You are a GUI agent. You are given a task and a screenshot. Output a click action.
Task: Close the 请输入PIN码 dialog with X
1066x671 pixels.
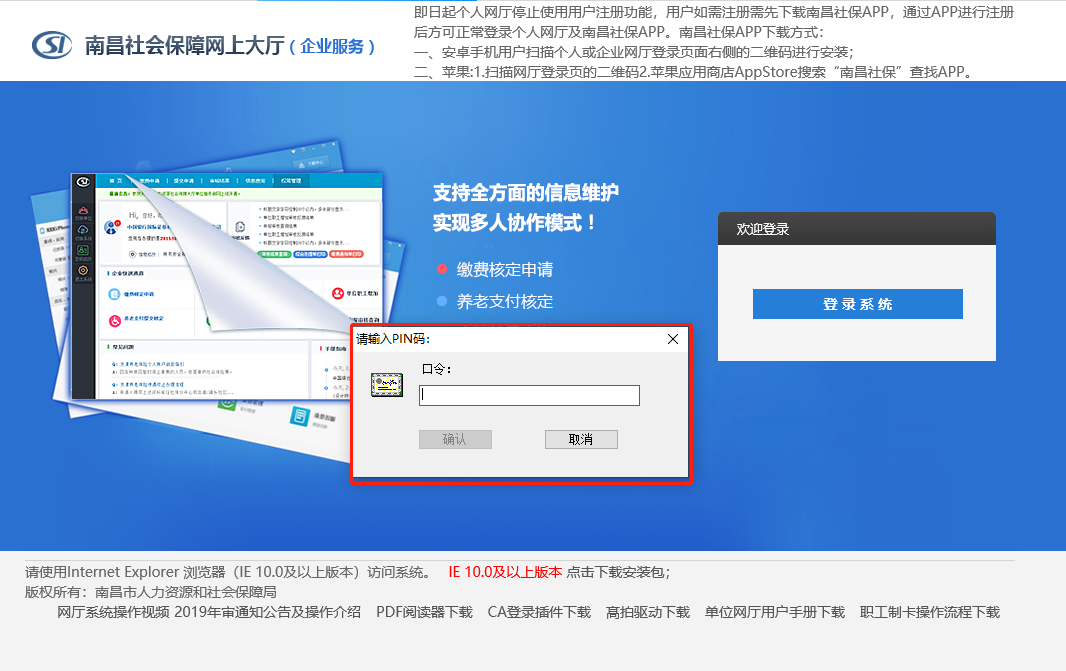[x=673, y=339]
